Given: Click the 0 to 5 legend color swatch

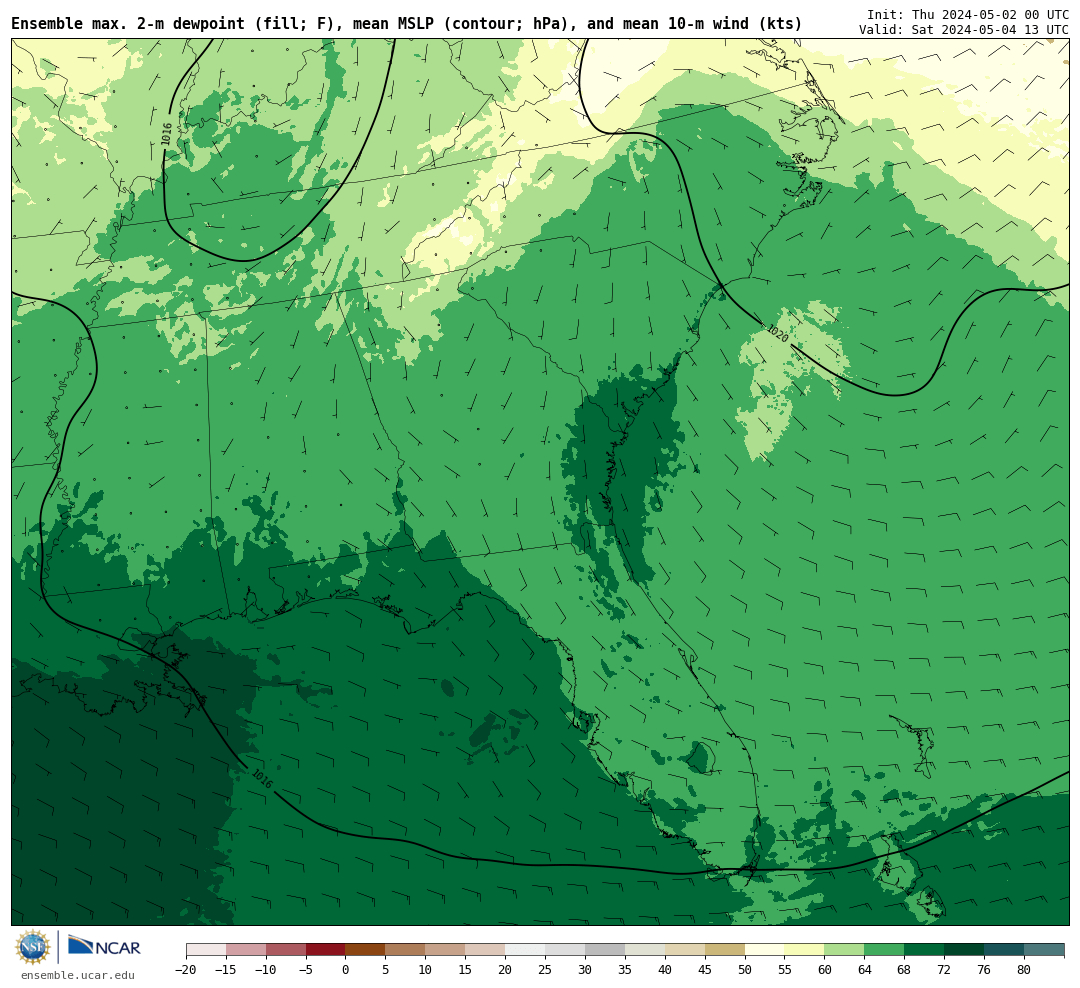Looking at the screenshot, I should [x=366, y=950].
